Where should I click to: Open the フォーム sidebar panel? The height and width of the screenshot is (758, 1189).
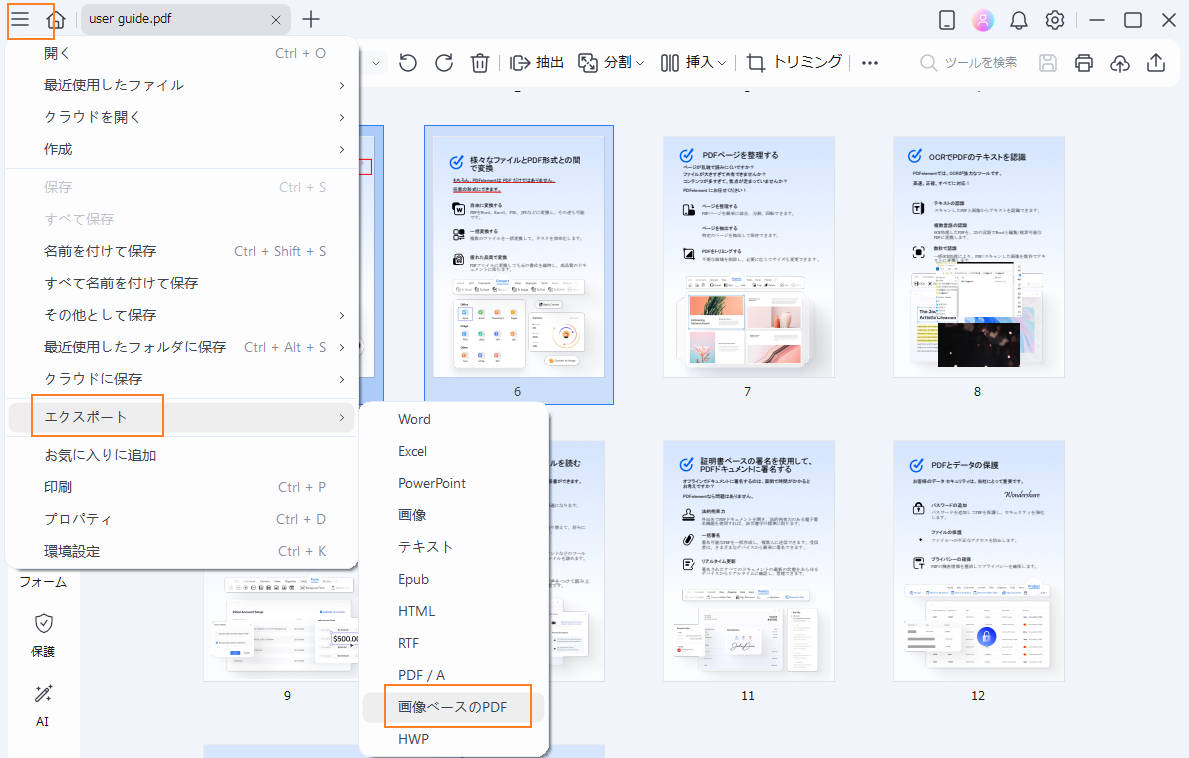point(42,580)
